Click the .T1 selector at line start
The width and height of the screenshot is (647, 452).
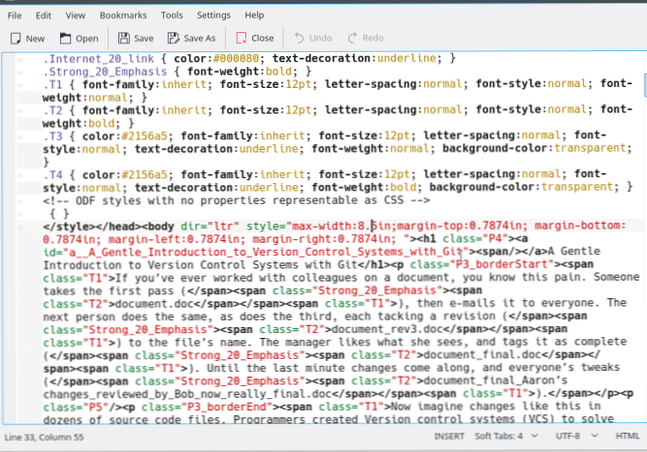[x=52, y=85]
